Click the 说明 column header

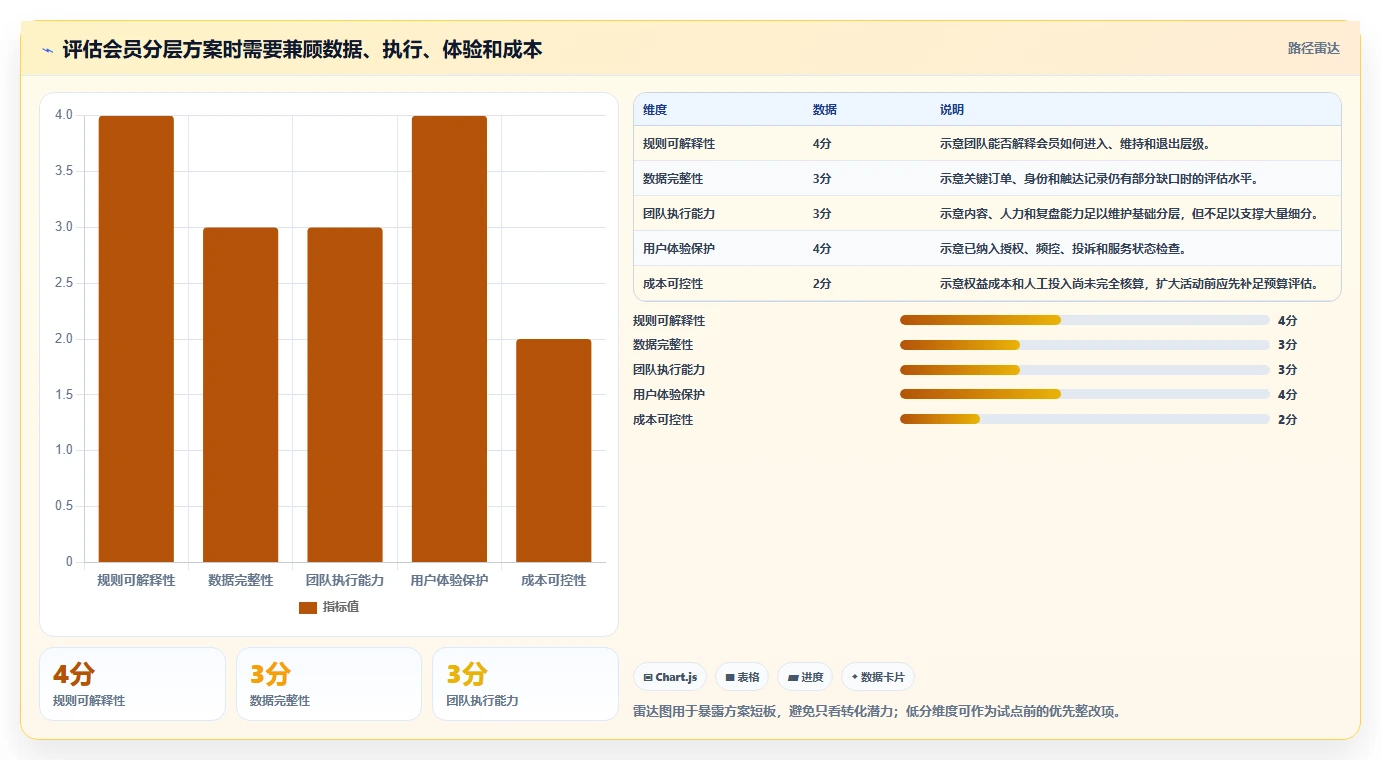[x=952, y=110]
